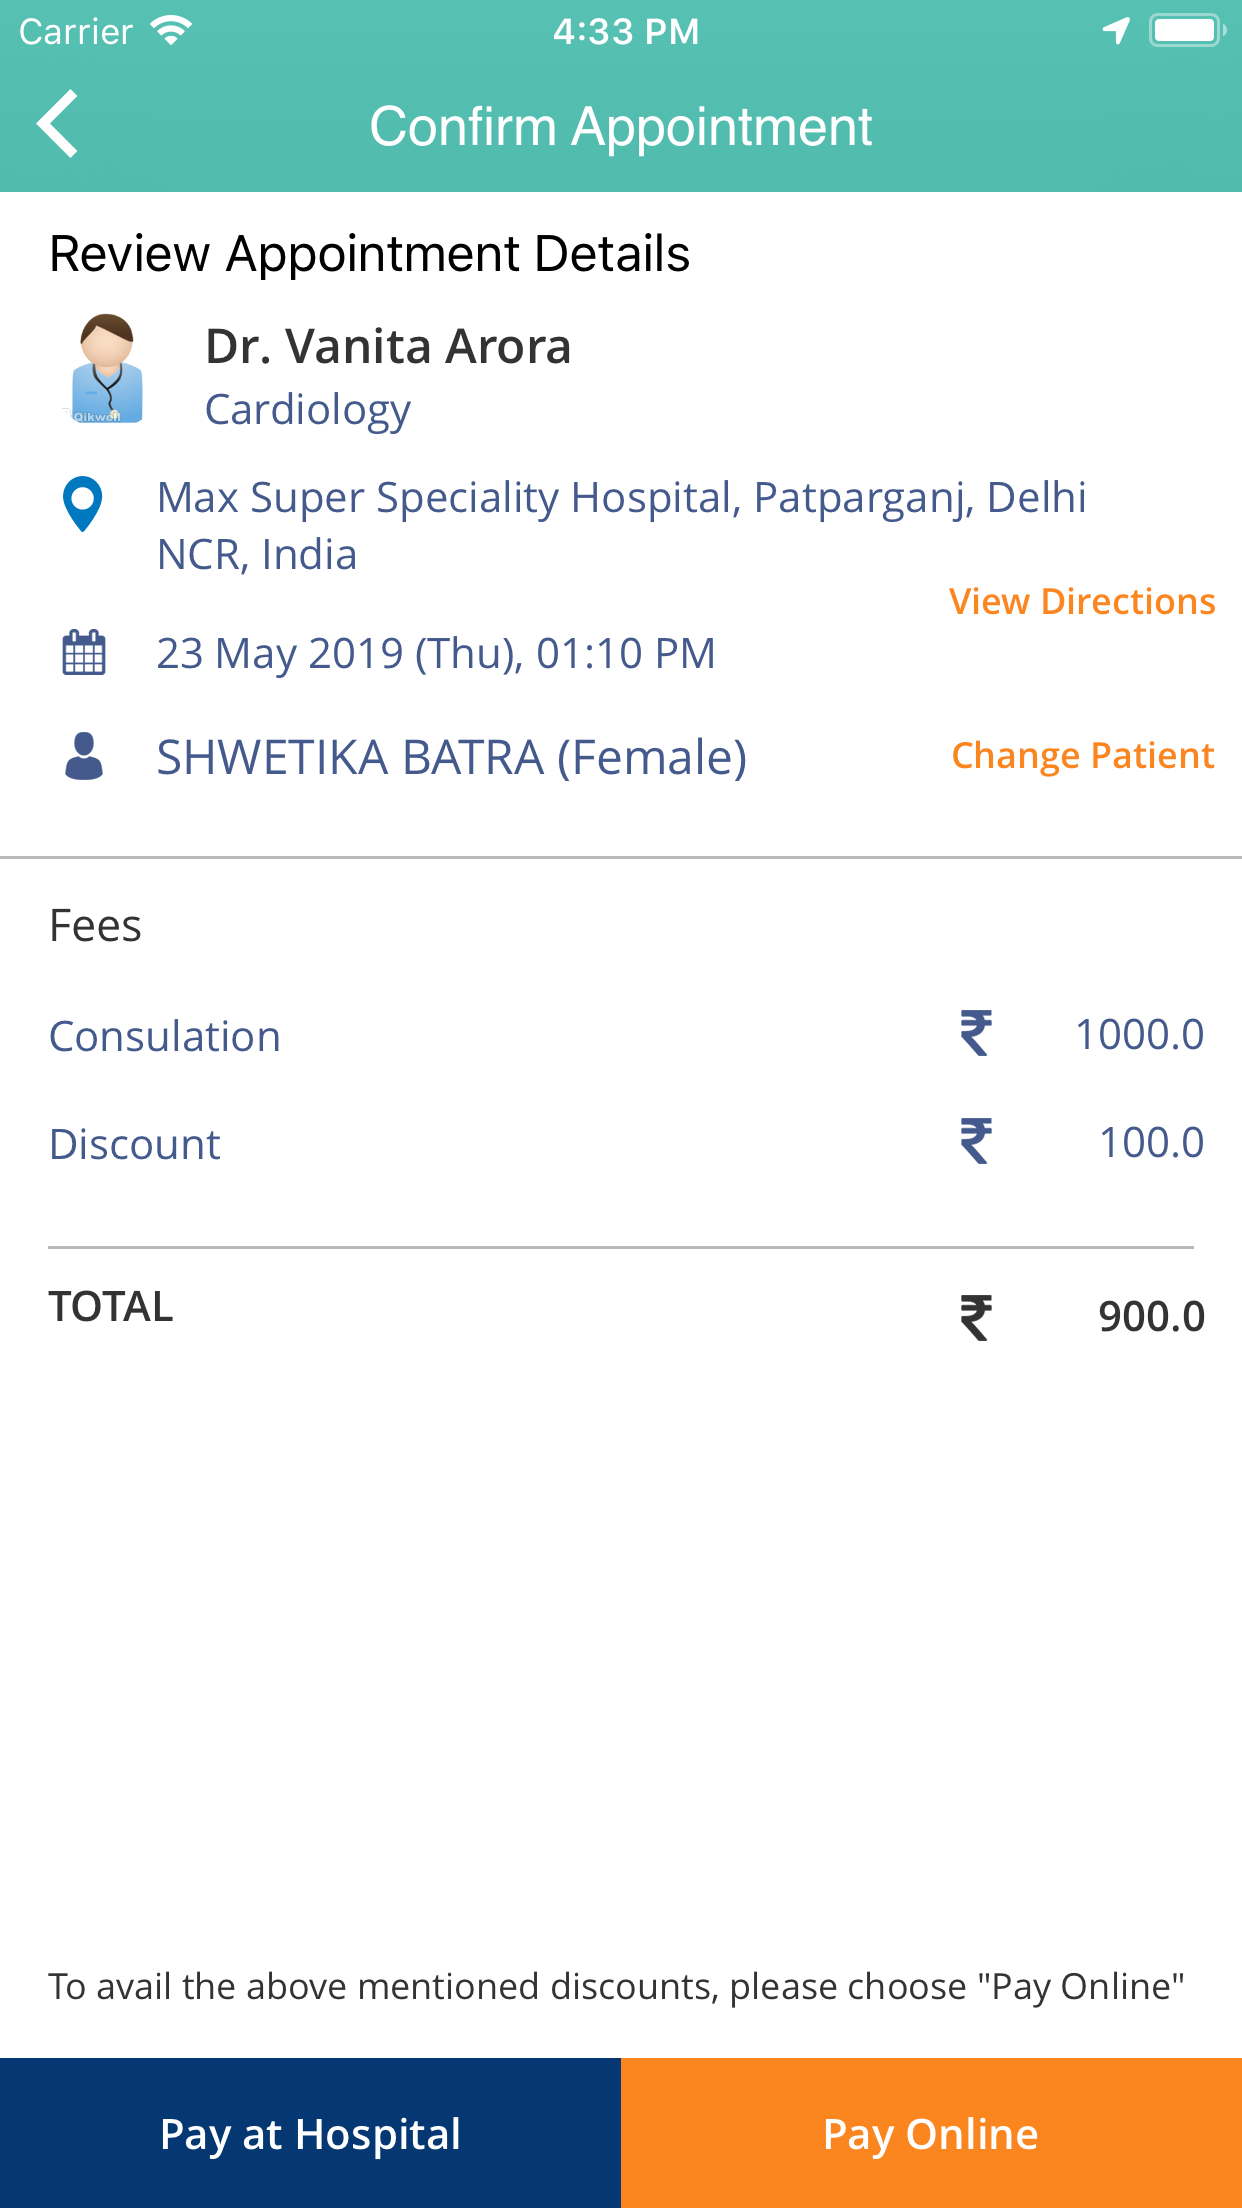
Task: Choose Pay Online
Action: tap(931, 2133)
